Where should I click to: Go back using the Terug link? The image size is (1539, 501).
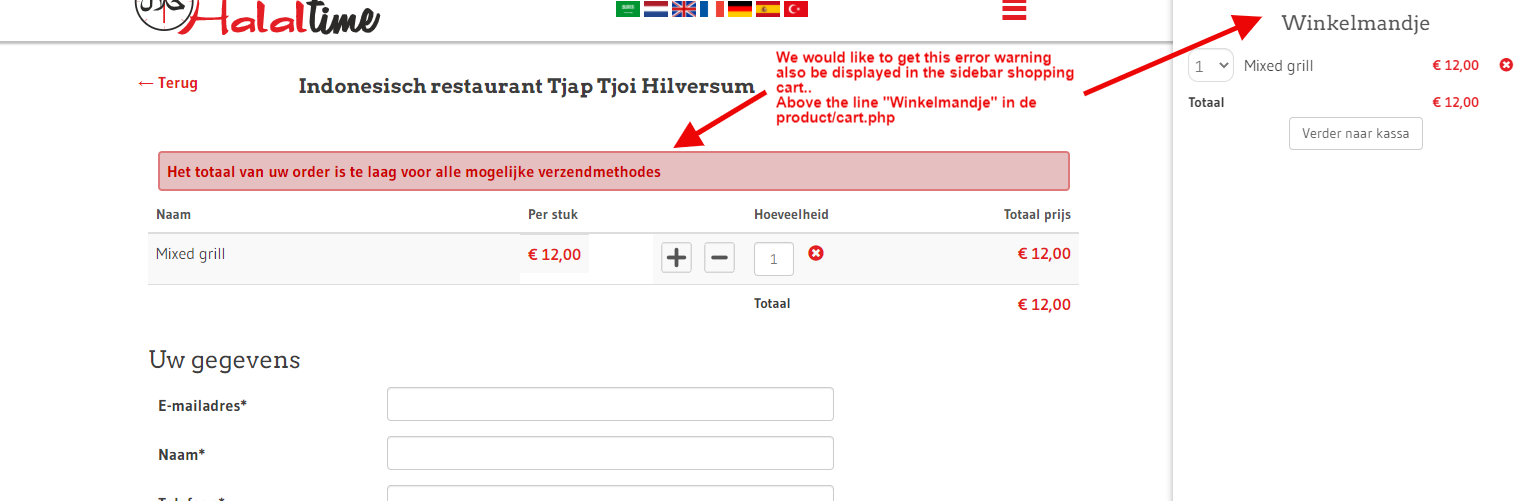tap(168, 83)
